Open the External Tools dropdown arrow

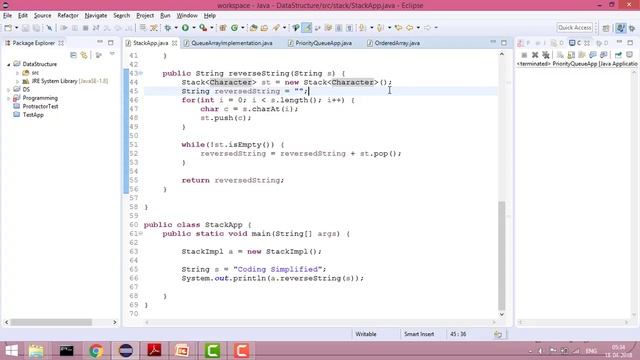tap(212, 28)
